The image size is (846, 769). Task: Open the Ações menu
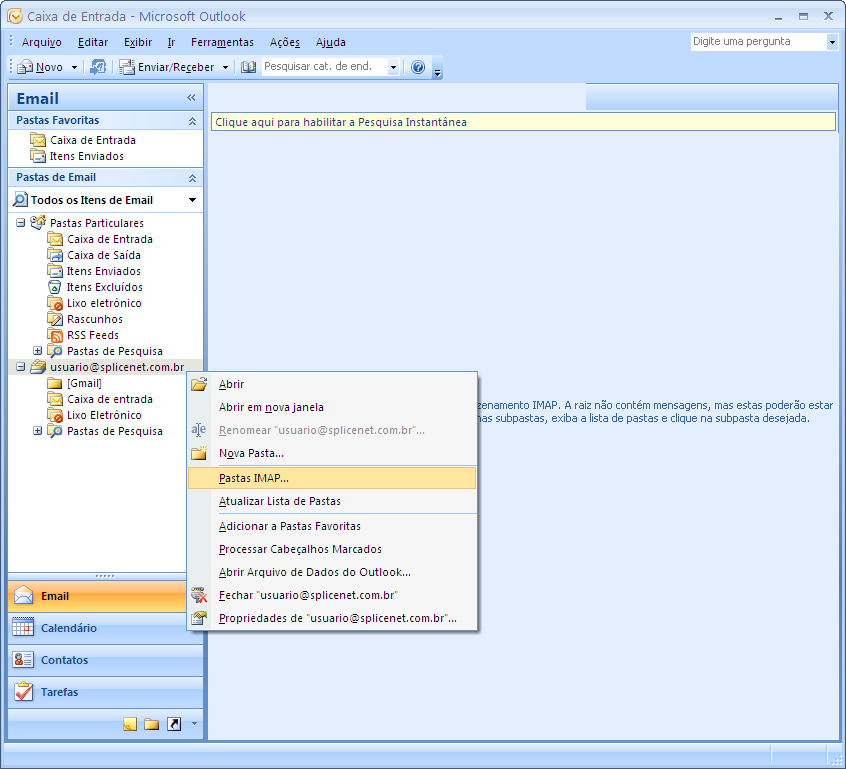(285, 42)
